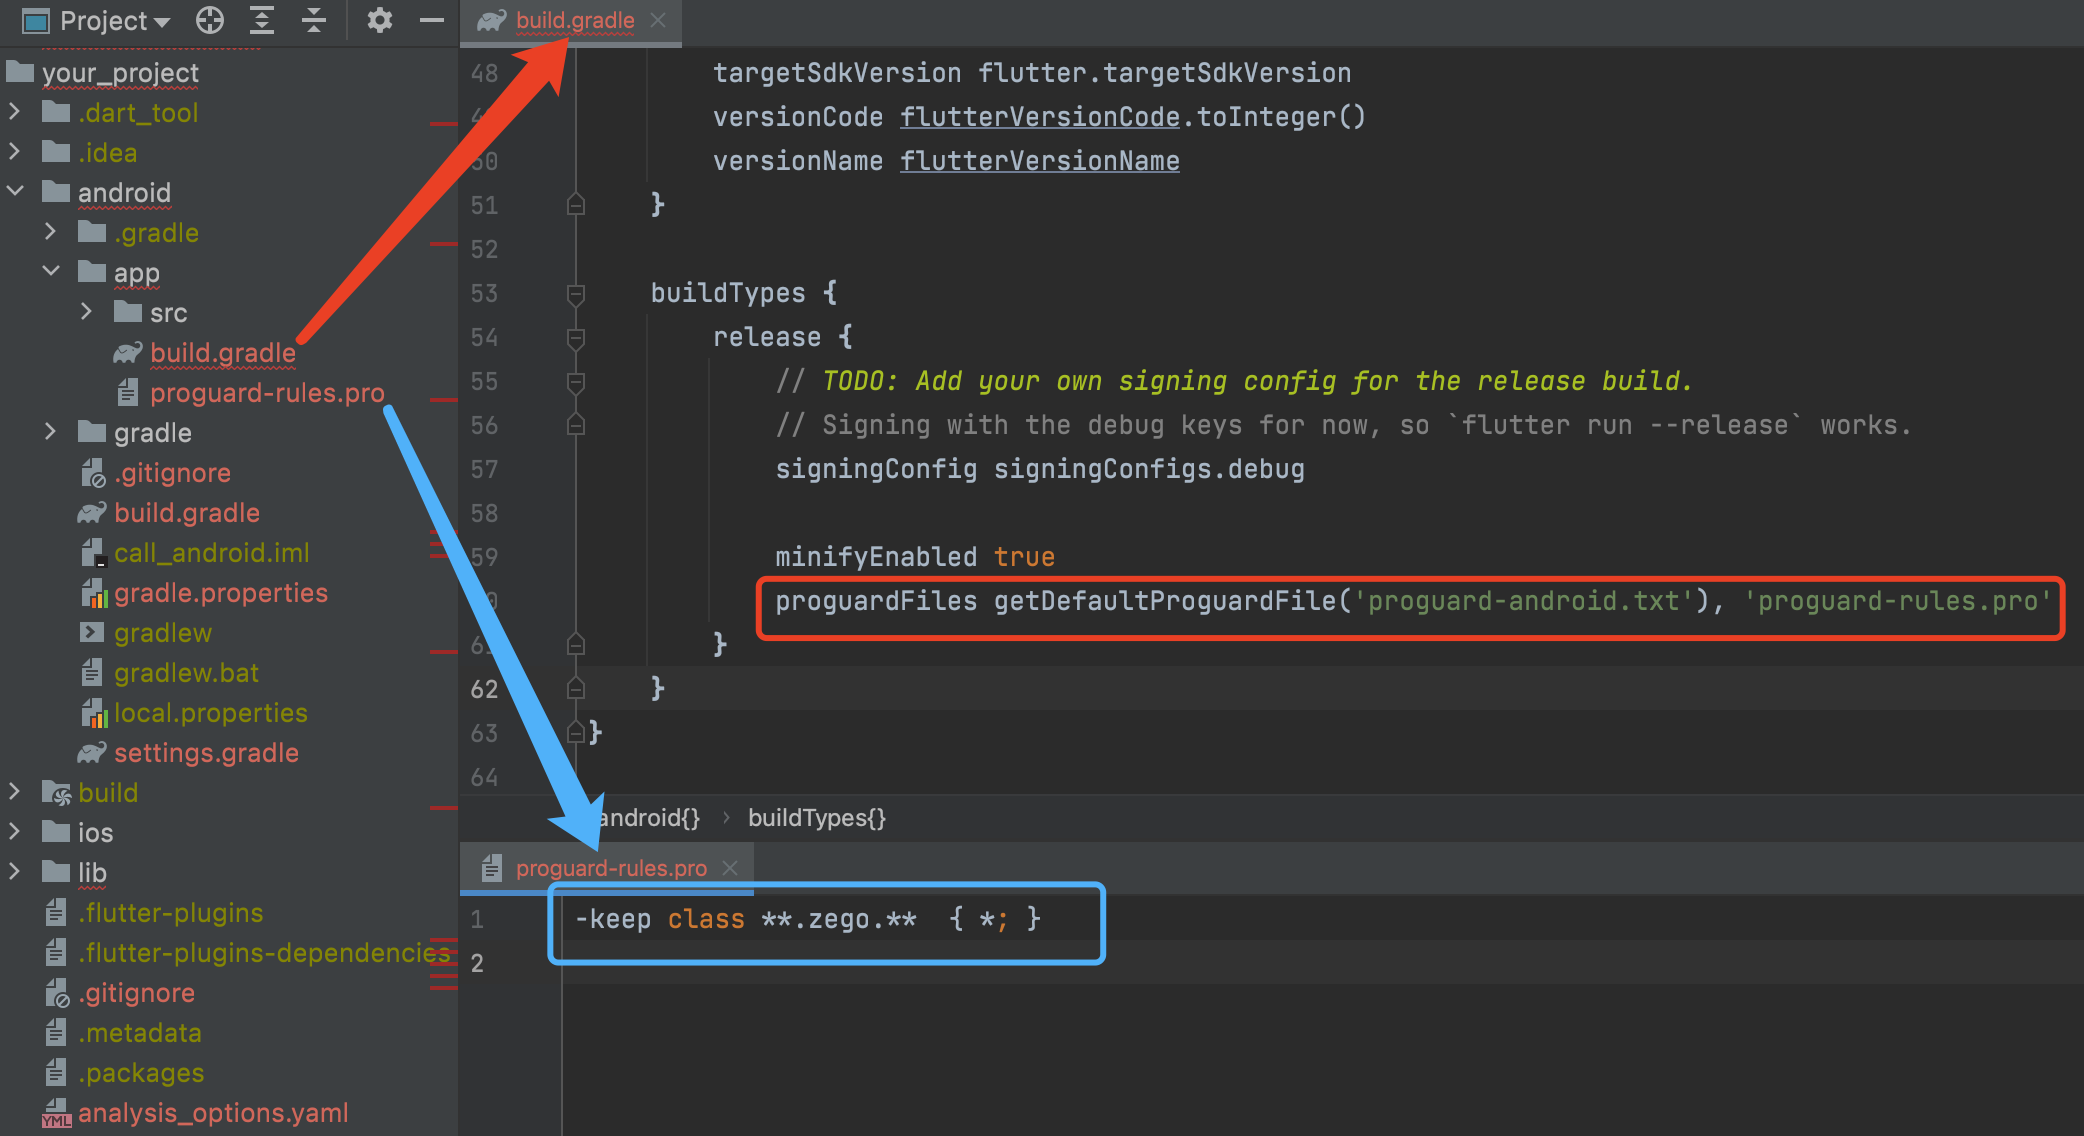This screenshot has height=1136, width=2084.
Task: Click the Collapse All icon in Project toolbar
Action: pyautogui.click(x=313, y=20)
